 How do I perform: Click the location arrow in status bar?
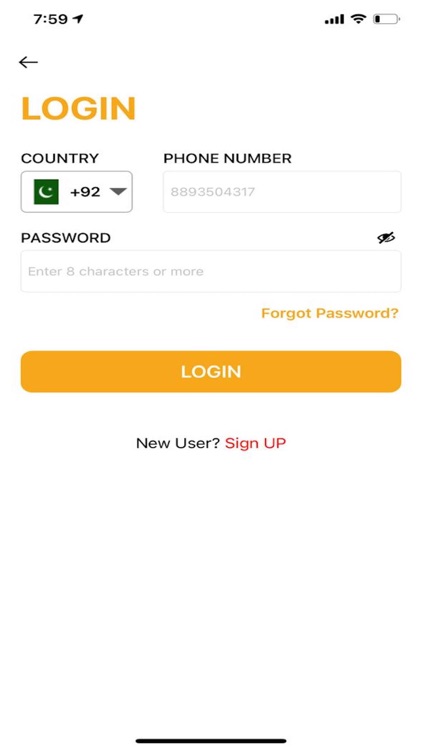point(78,19)
